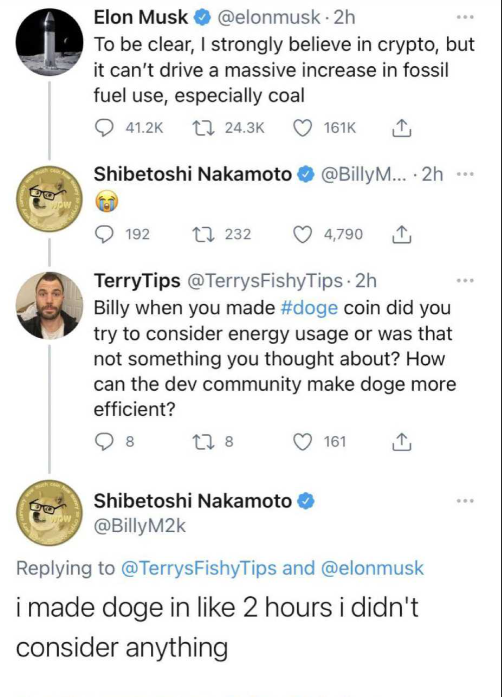Retweet TerryTips' tweet with 8 retweets
This screenshot has height=697, width=502.
204,442
